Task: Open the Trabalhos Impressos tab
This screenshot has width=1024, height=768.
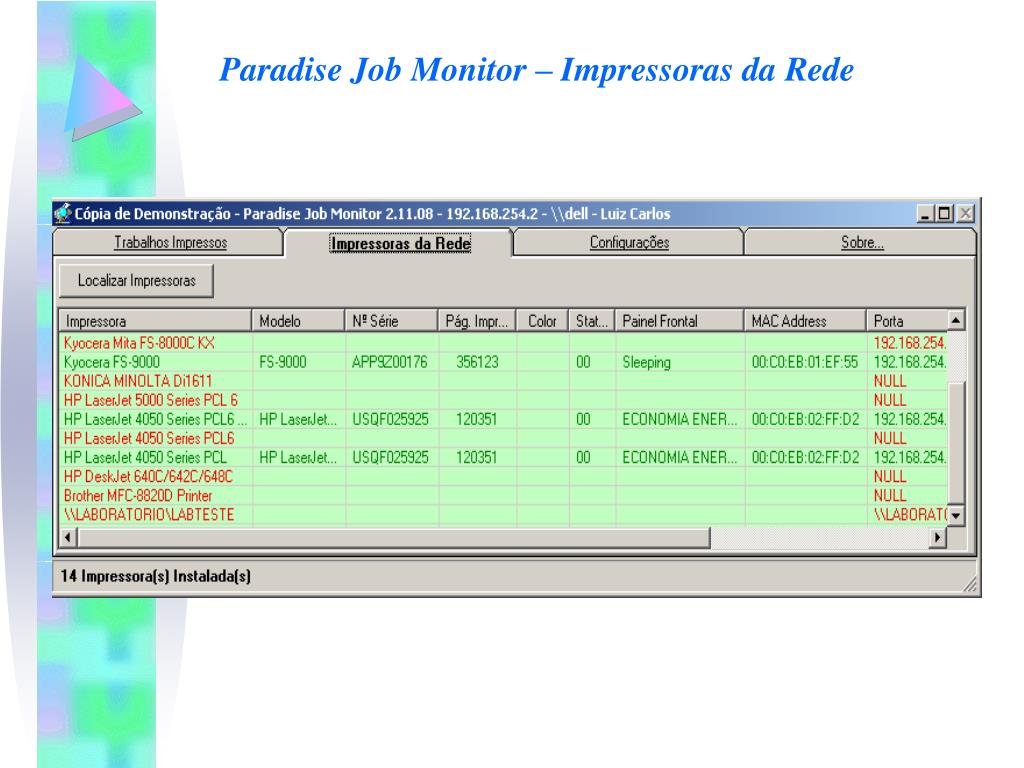Action: pyautogui.click(x=170, y=242)
